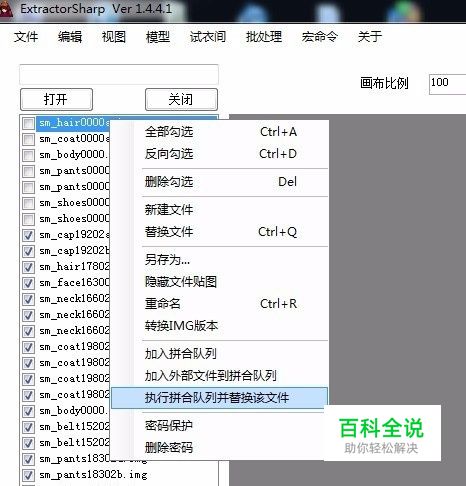Uncheck the sm_cap19202b file checkbox

(28, 251)
